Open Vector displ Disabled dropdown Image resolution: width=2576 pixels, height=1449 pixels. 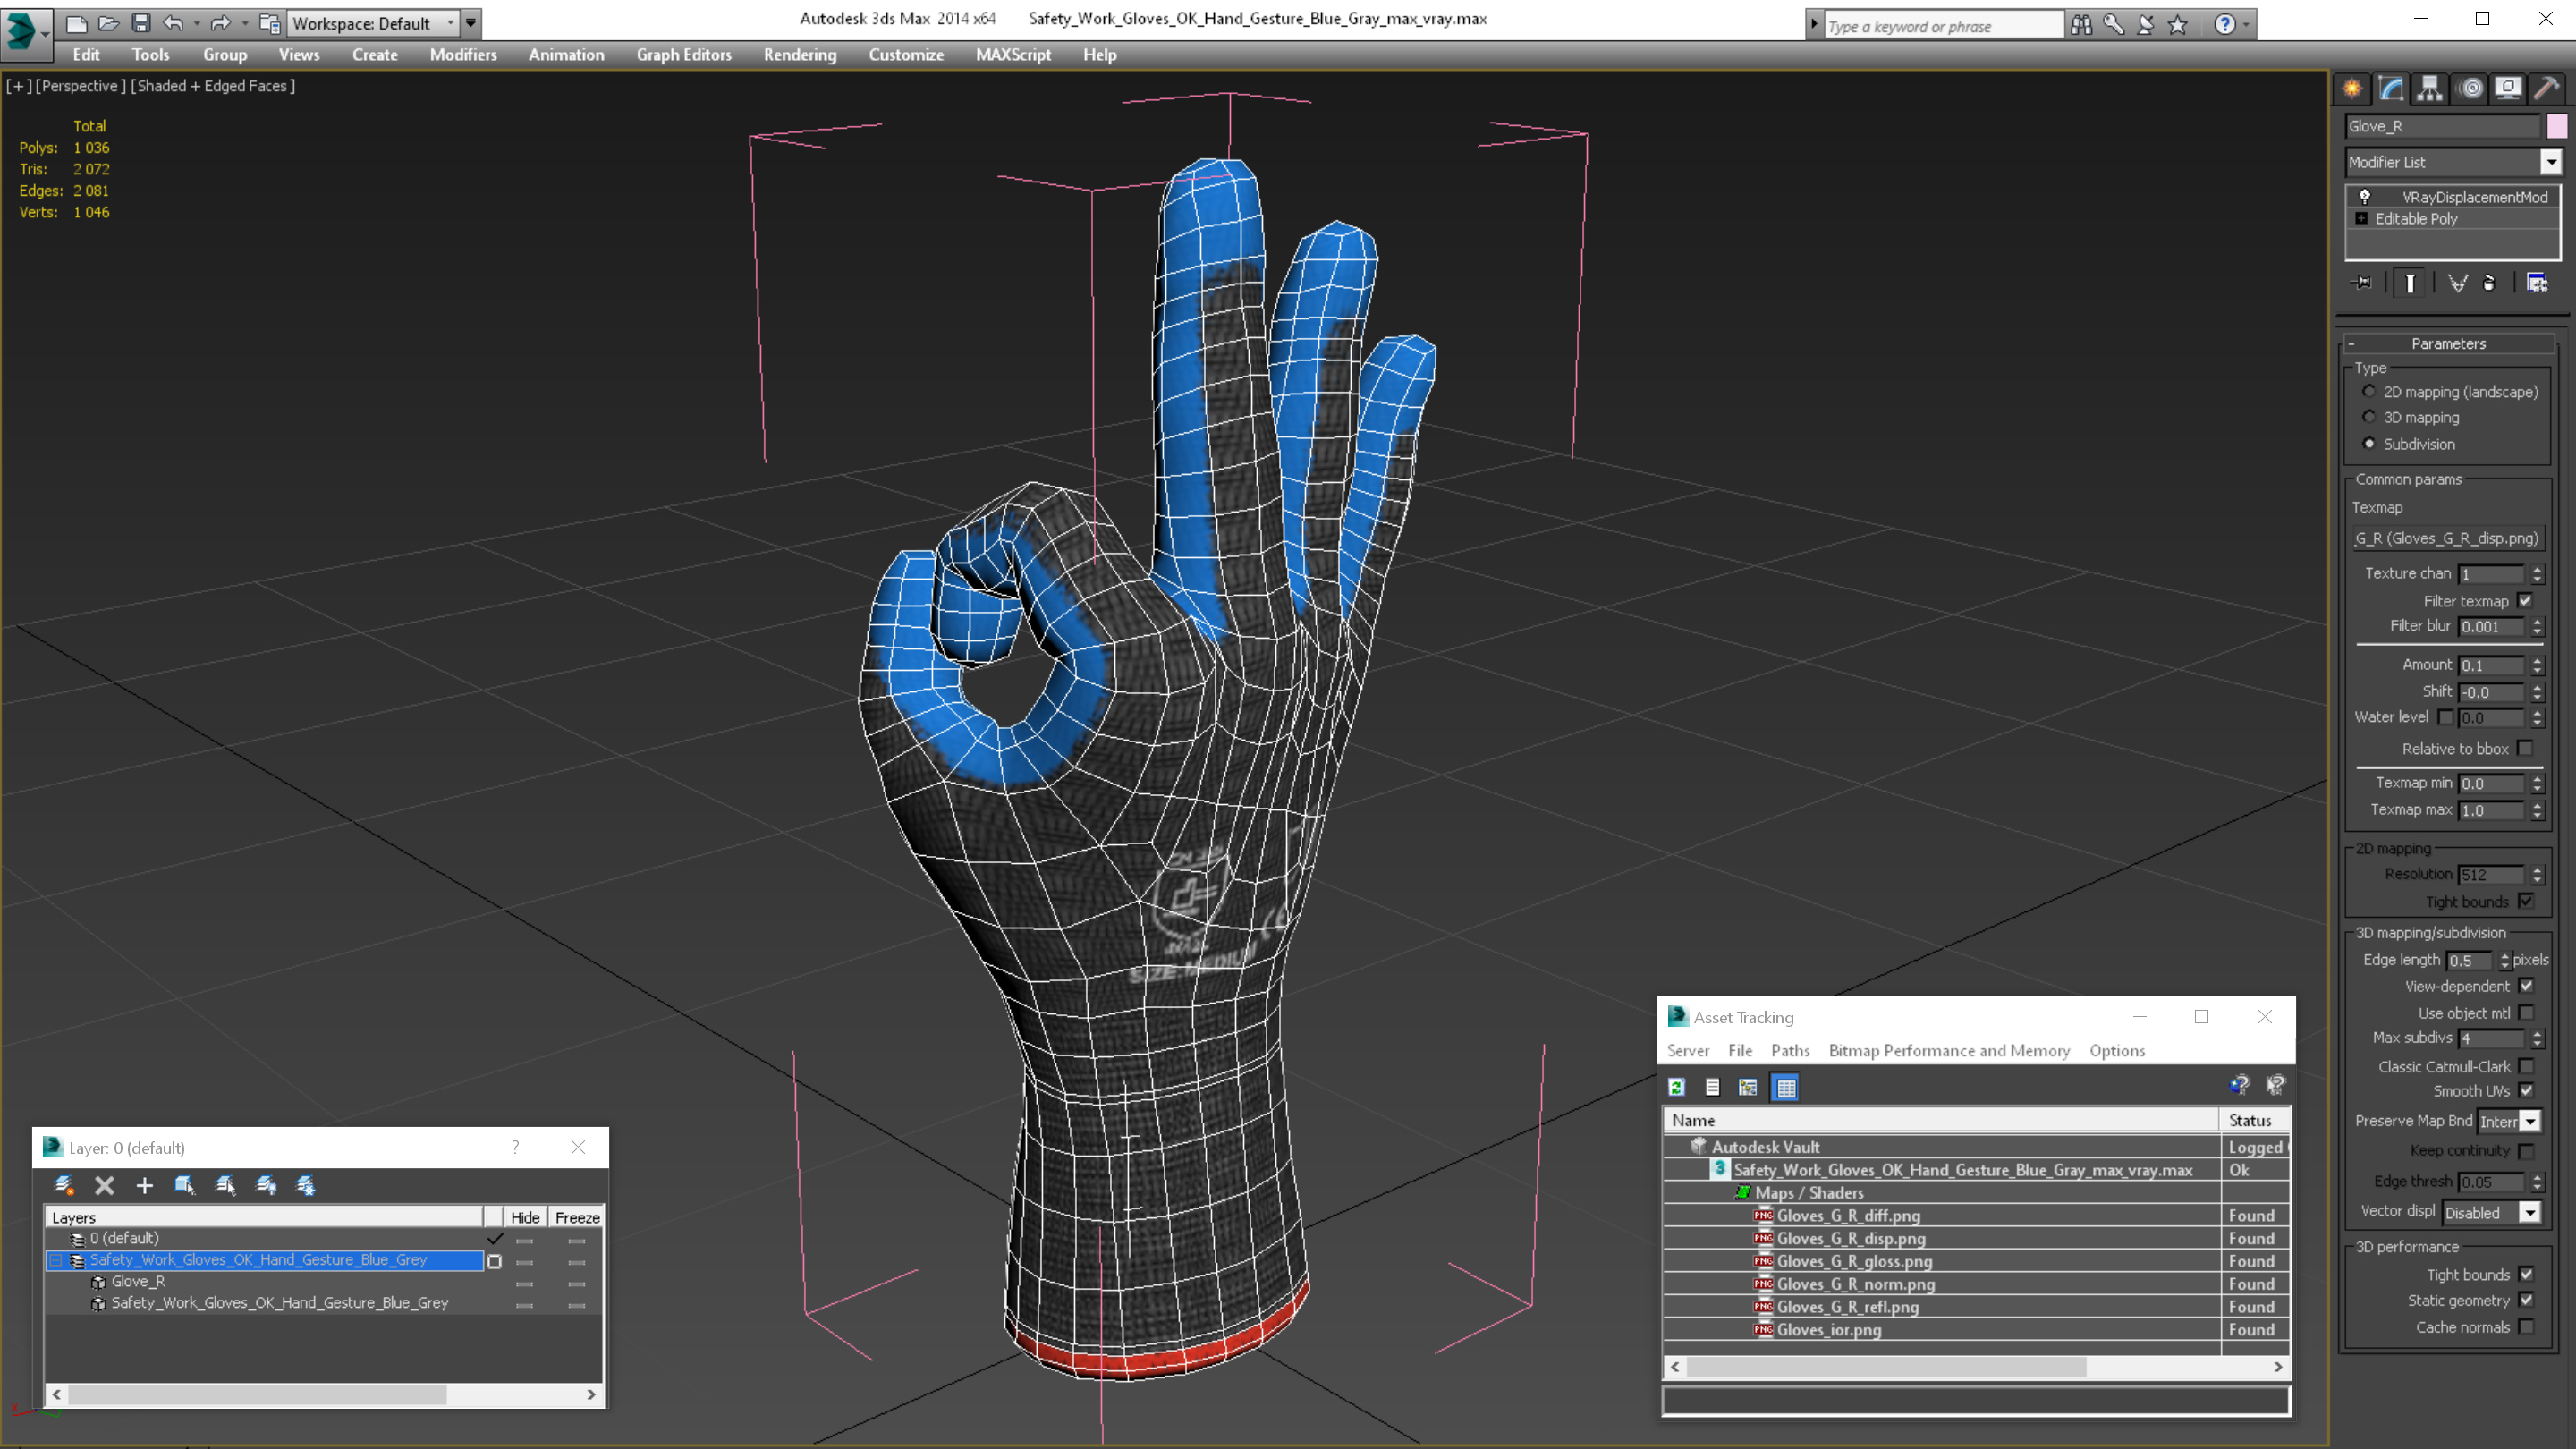tap(2529, 1213)
